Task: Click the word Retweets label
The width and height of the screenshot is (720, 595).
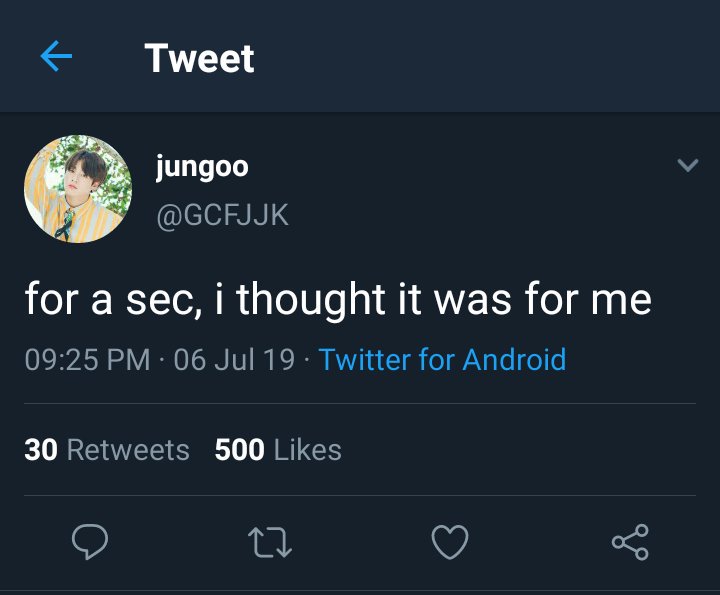Action: point(128,449)
